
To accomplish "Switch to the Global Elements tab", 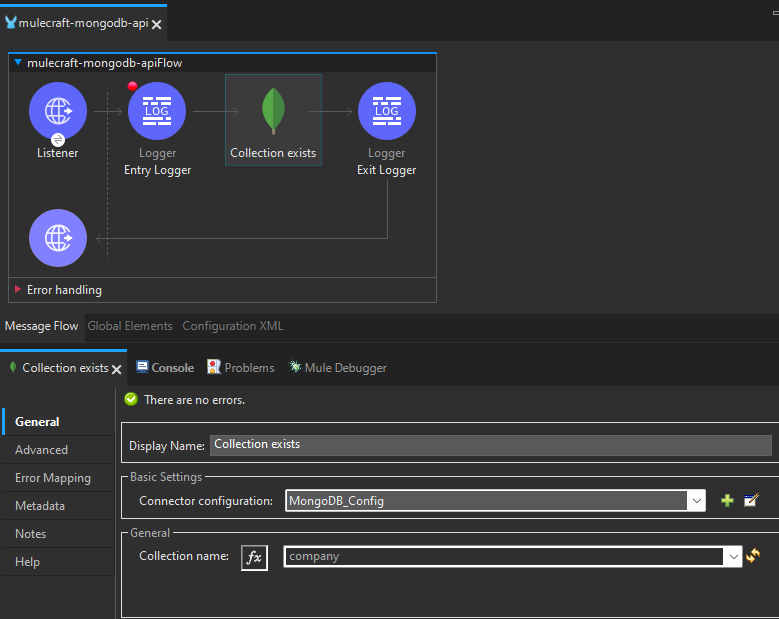I will (130, 326).
